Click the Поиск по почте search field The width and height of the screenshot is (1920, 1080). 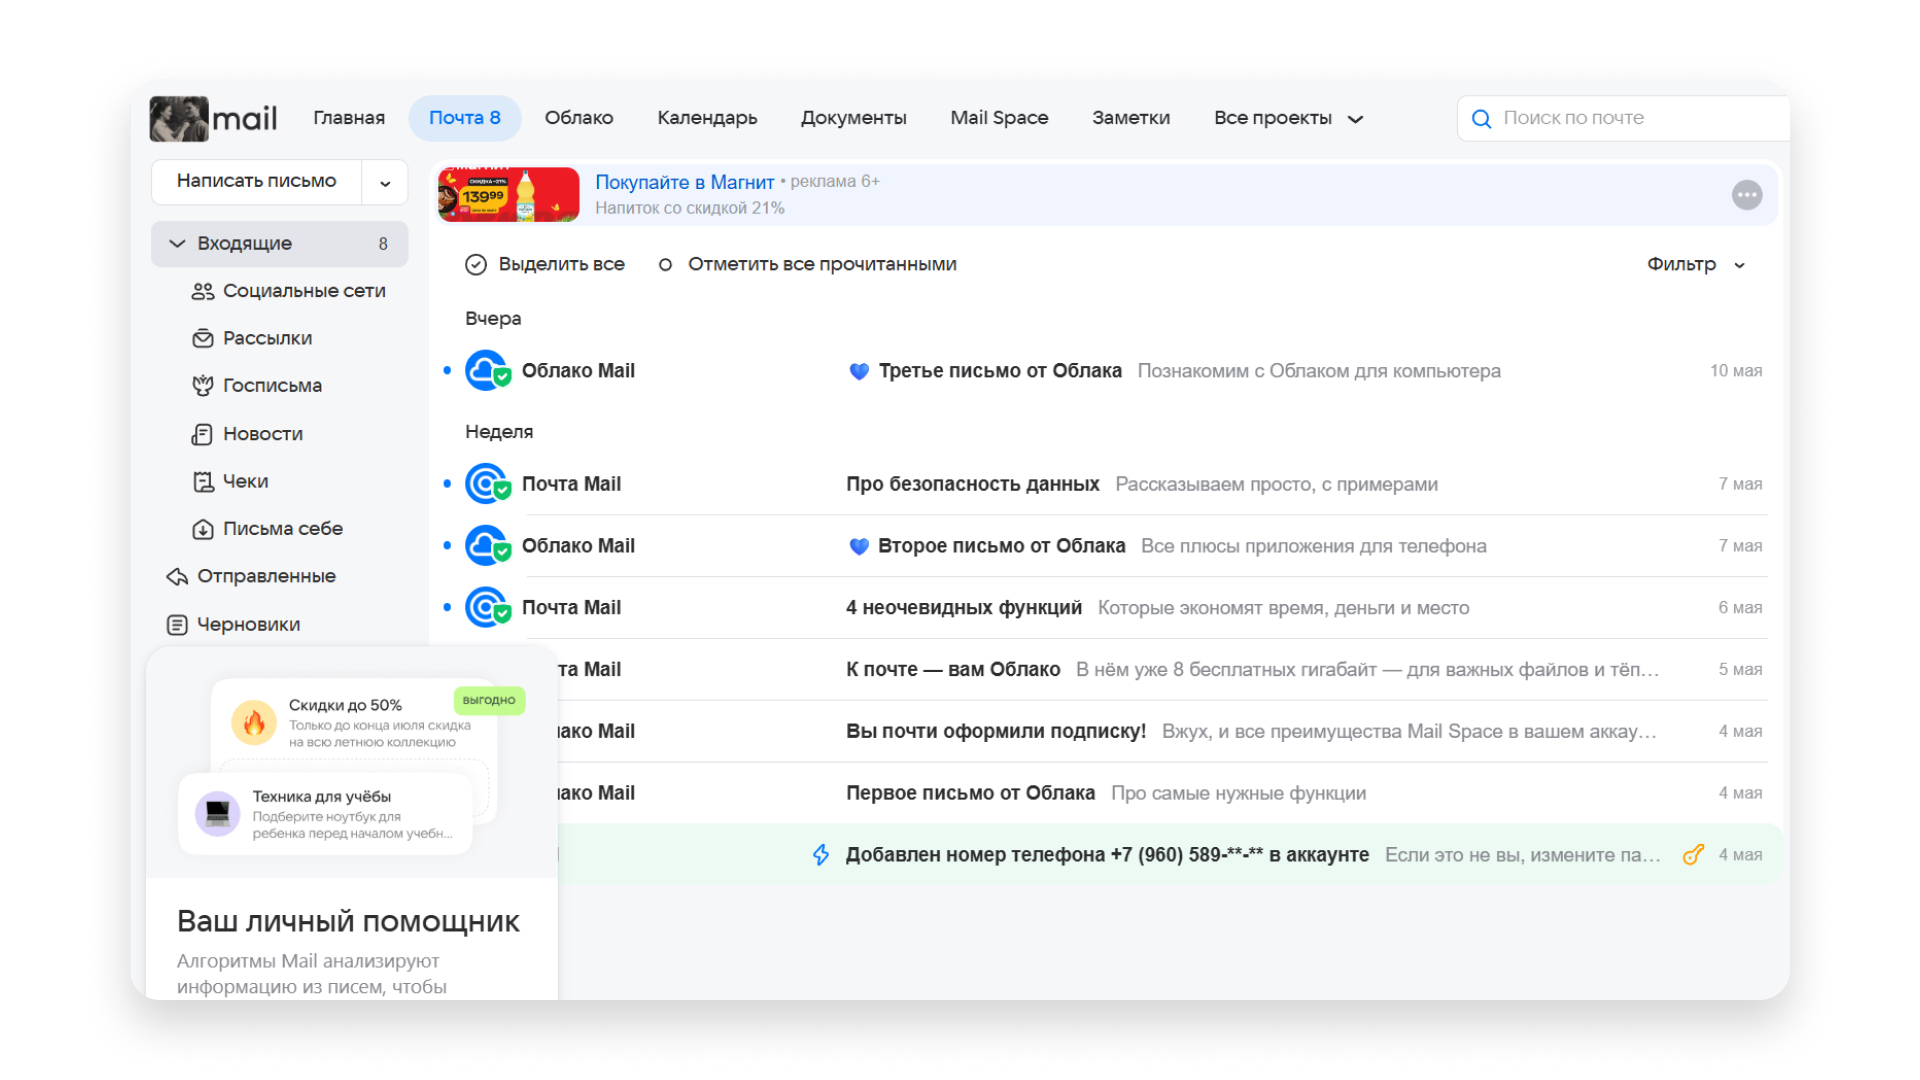(1625, 118)
